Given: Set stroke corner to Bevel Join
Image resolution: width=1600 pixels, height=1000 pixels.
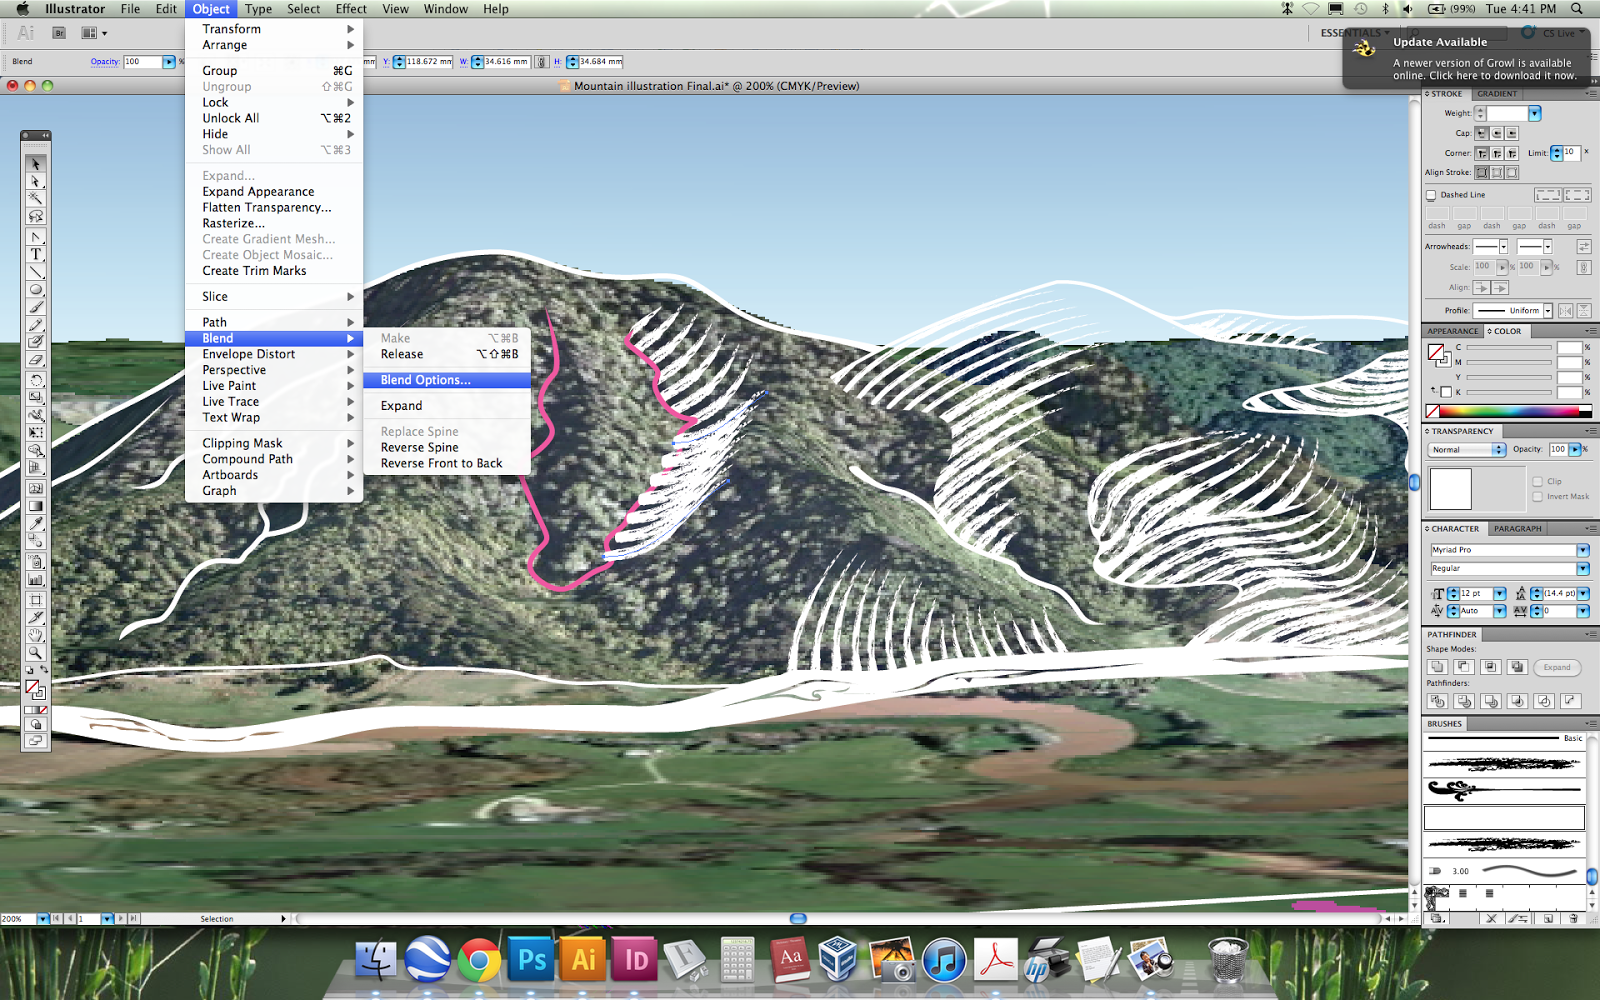Looking at the screenshot, I should click(x=1512, y=153).
